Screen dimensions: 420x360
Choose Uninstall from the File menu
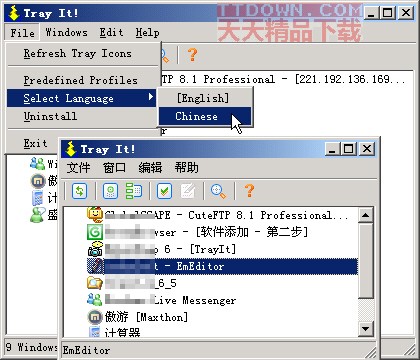click(82, 116)
